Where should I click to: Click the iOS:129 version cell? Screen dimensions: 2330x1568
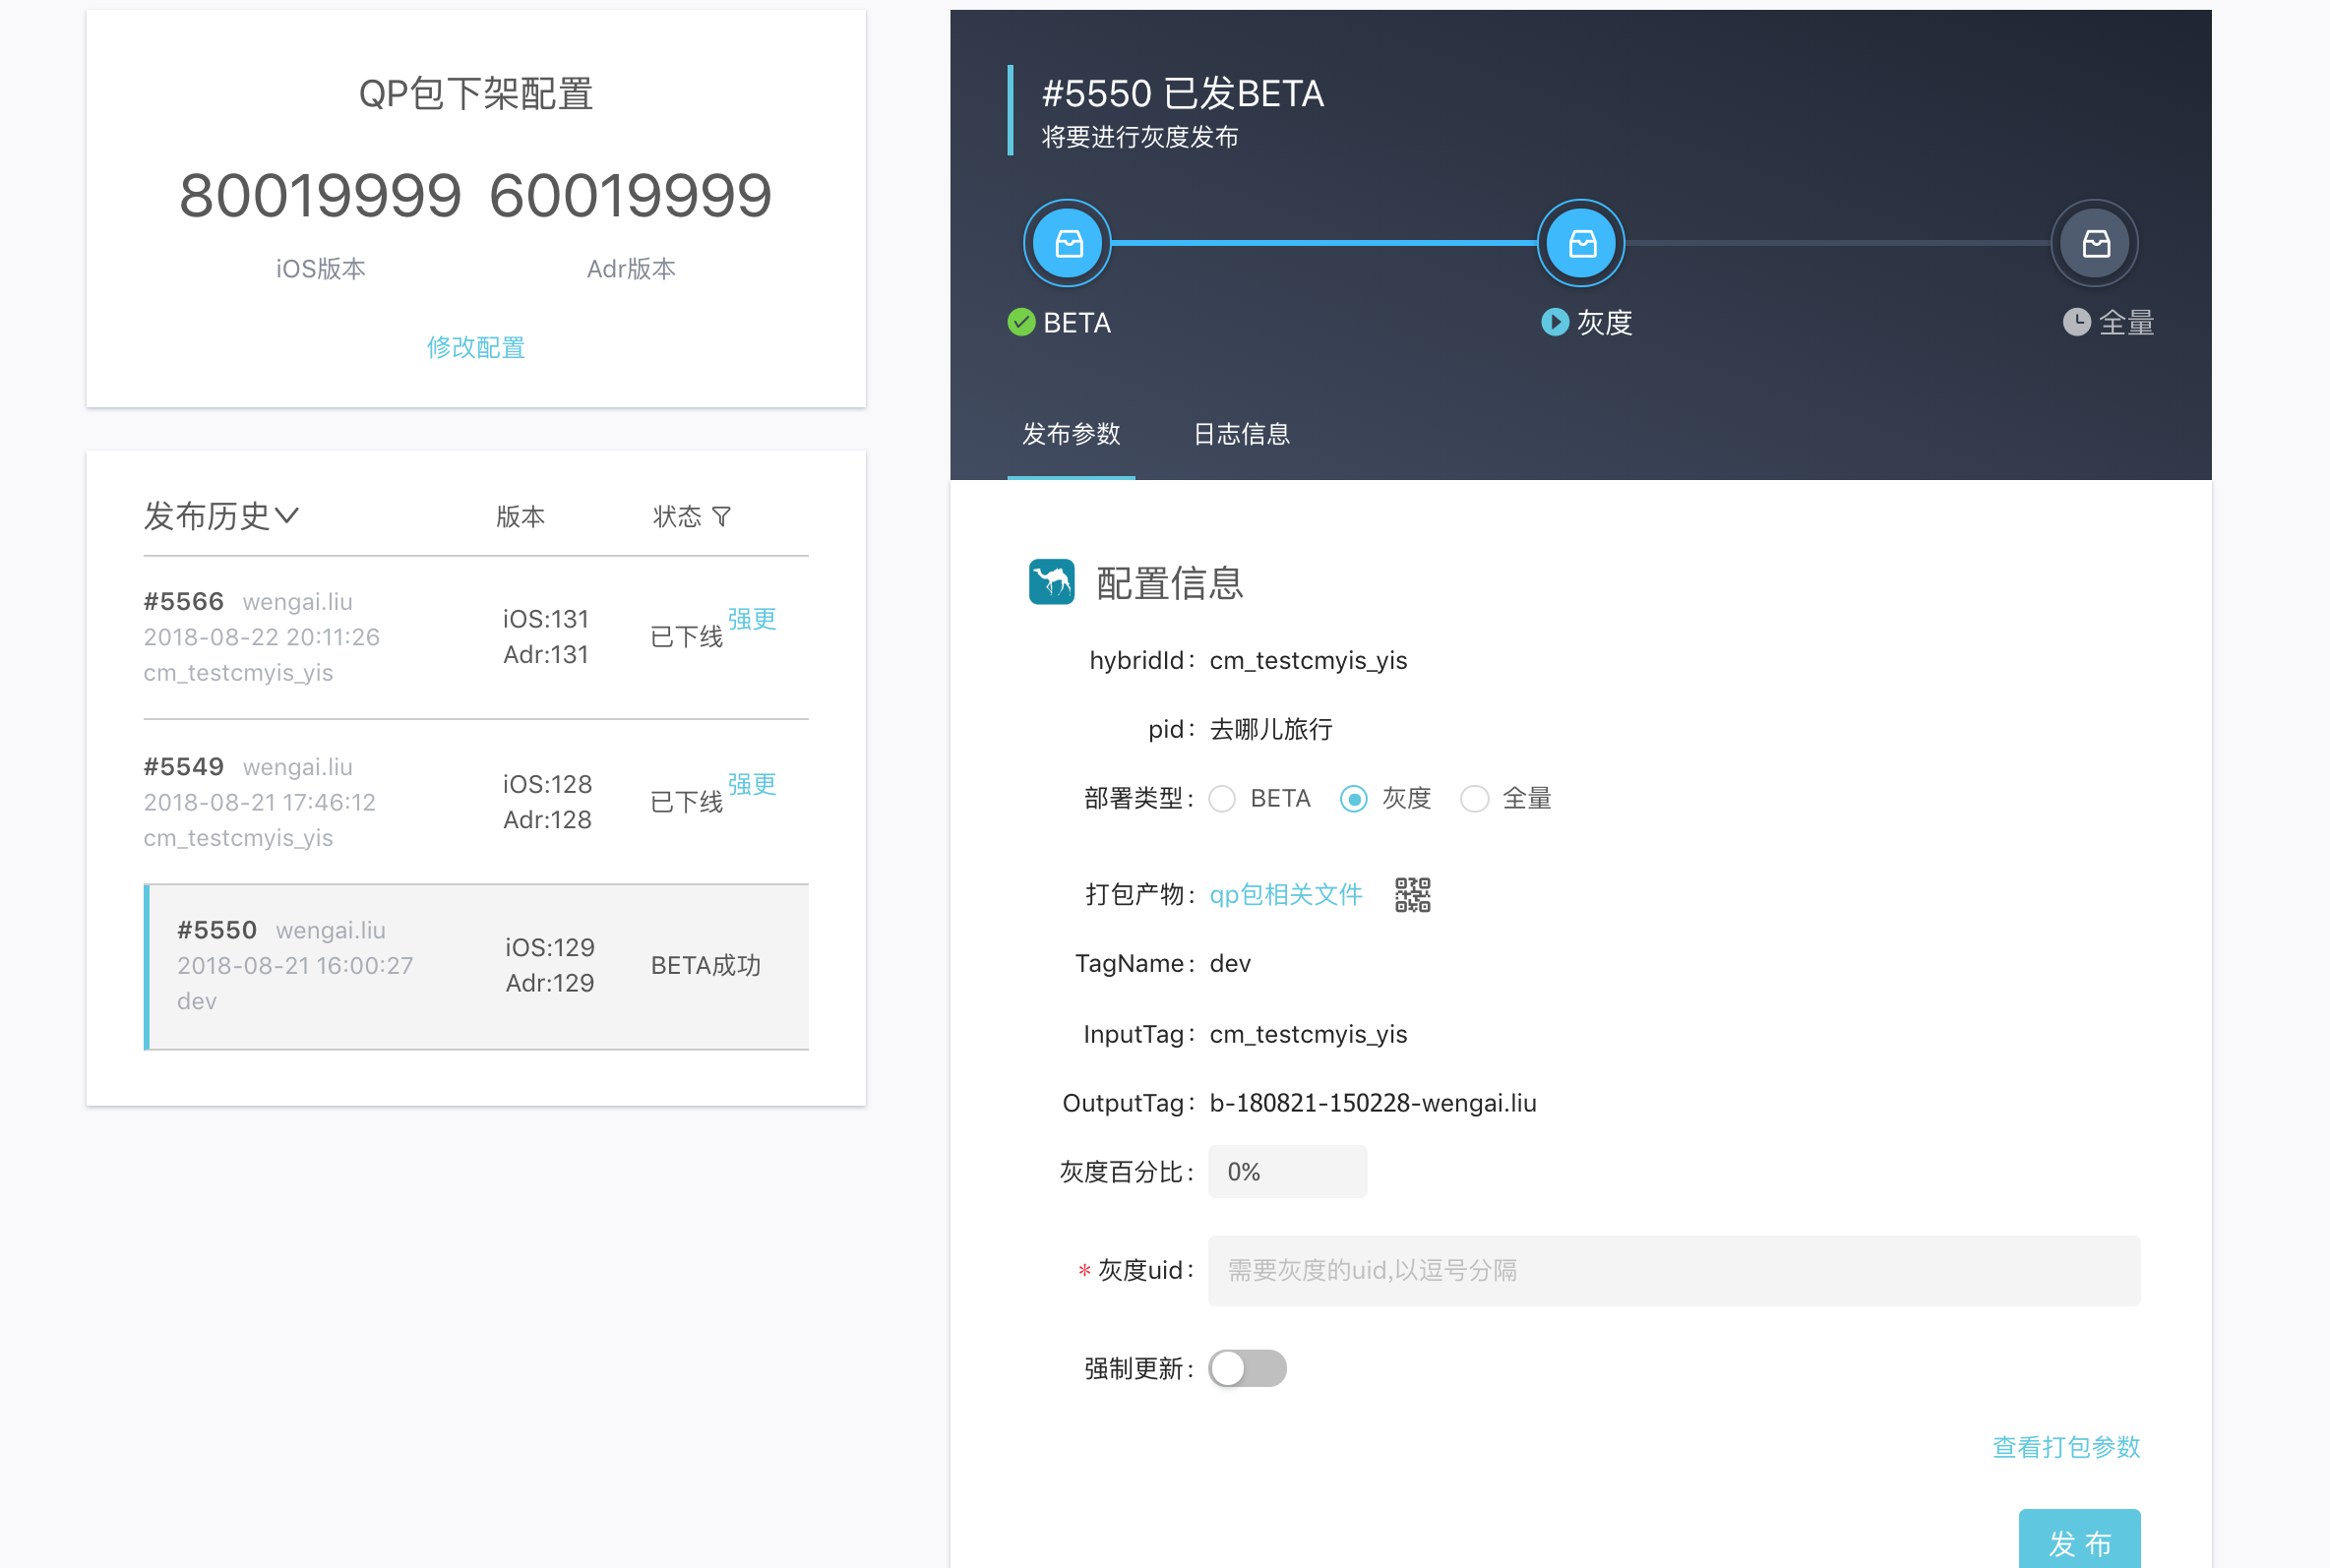click(550, 947)
